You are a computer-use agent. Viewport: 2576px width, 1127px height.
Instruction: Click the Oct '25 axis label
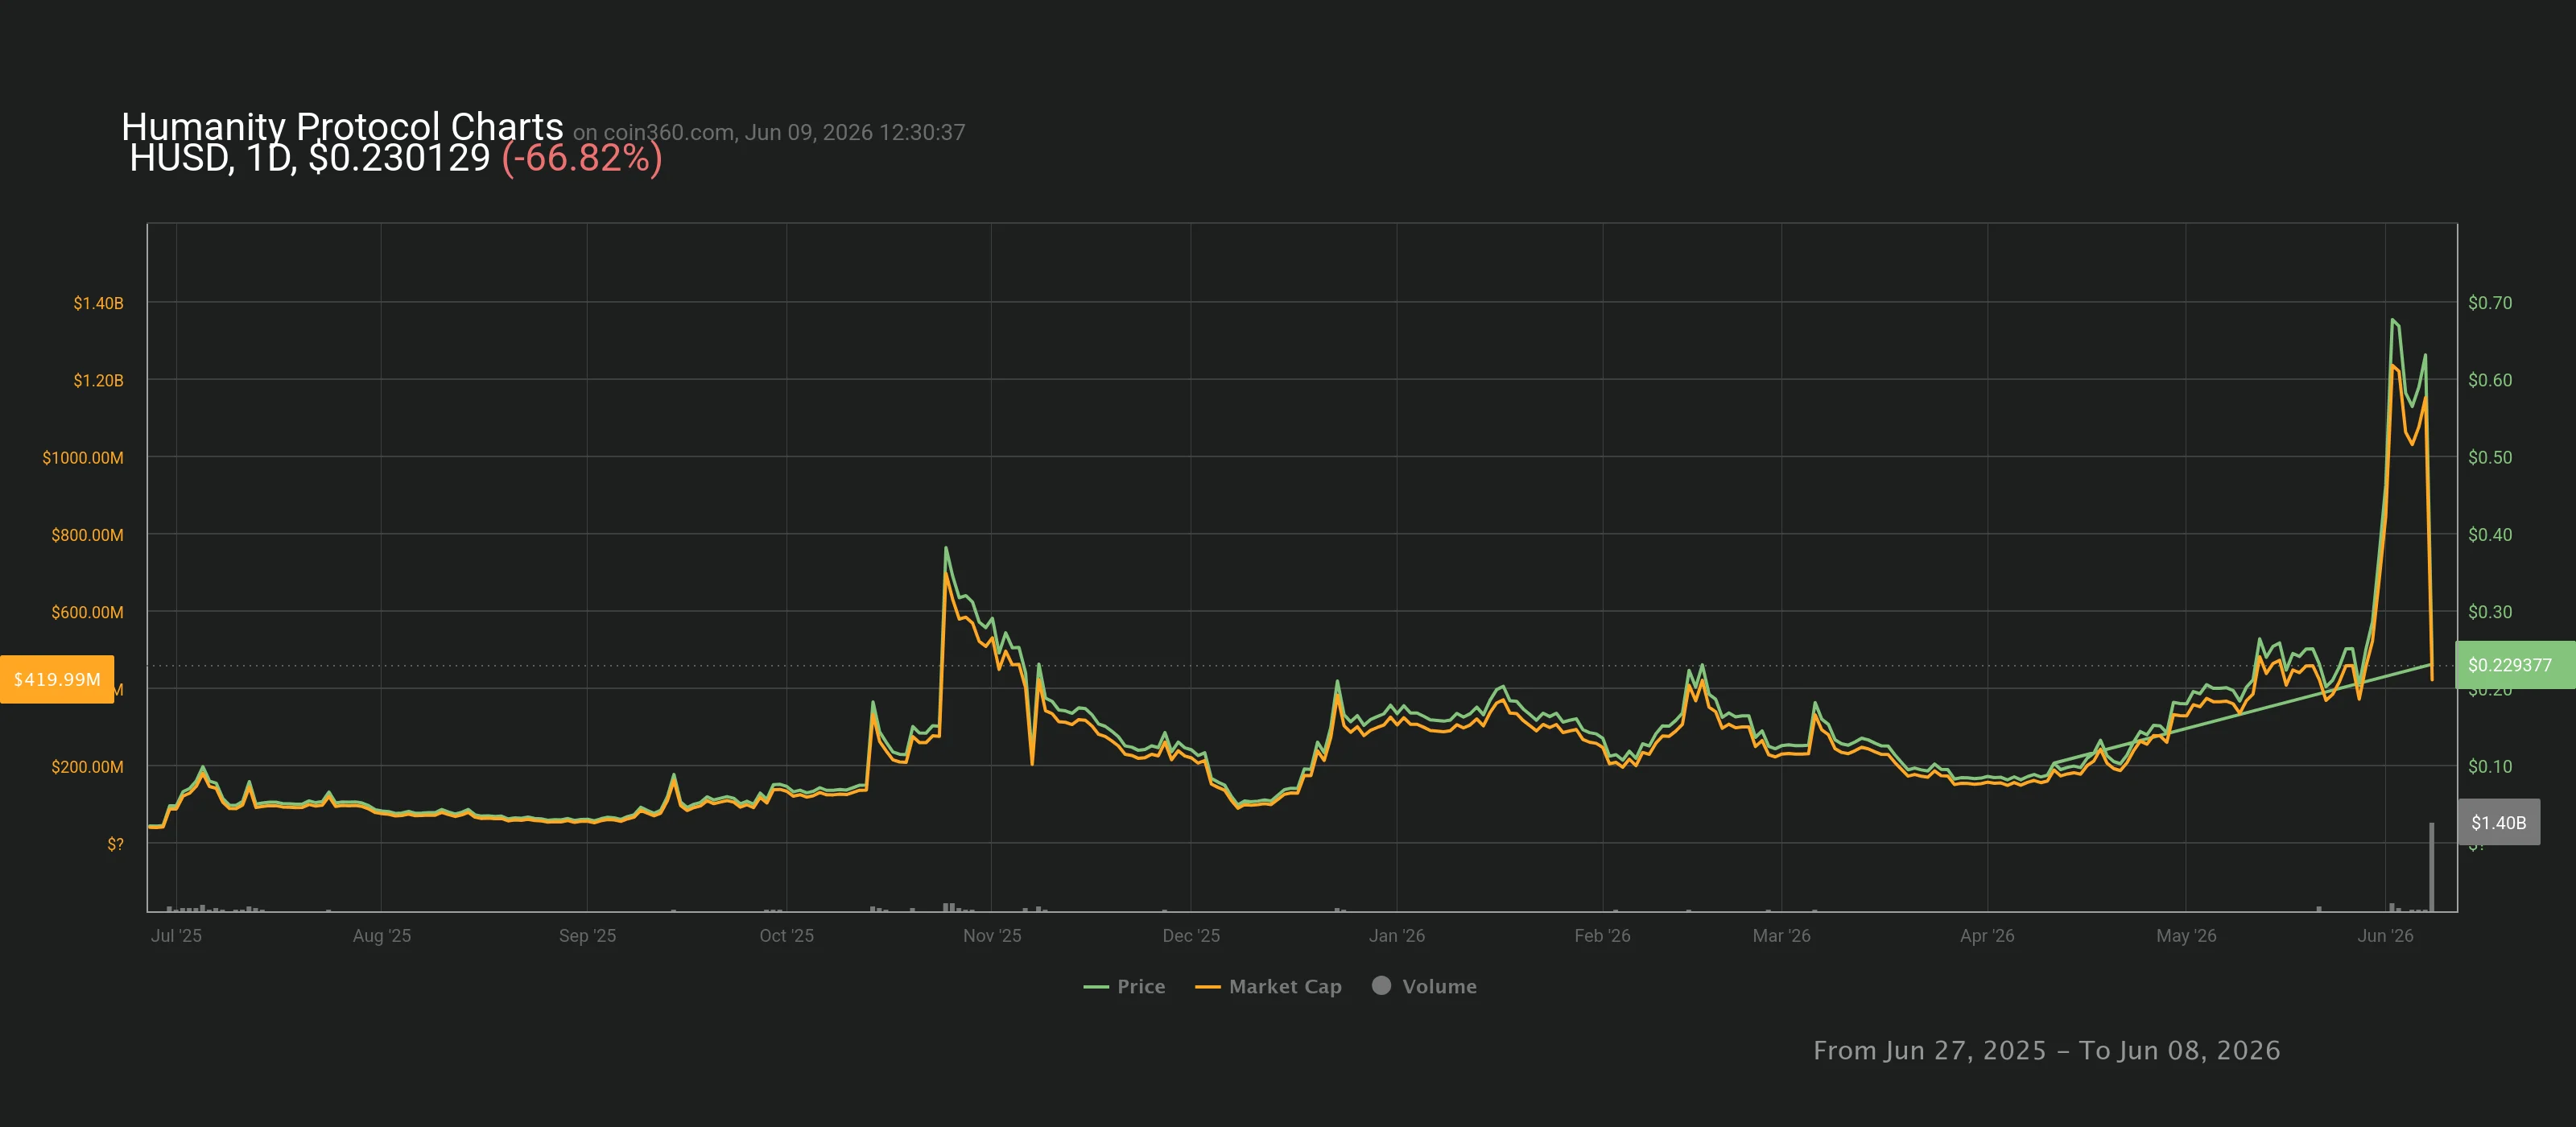(x=786, y=935)
